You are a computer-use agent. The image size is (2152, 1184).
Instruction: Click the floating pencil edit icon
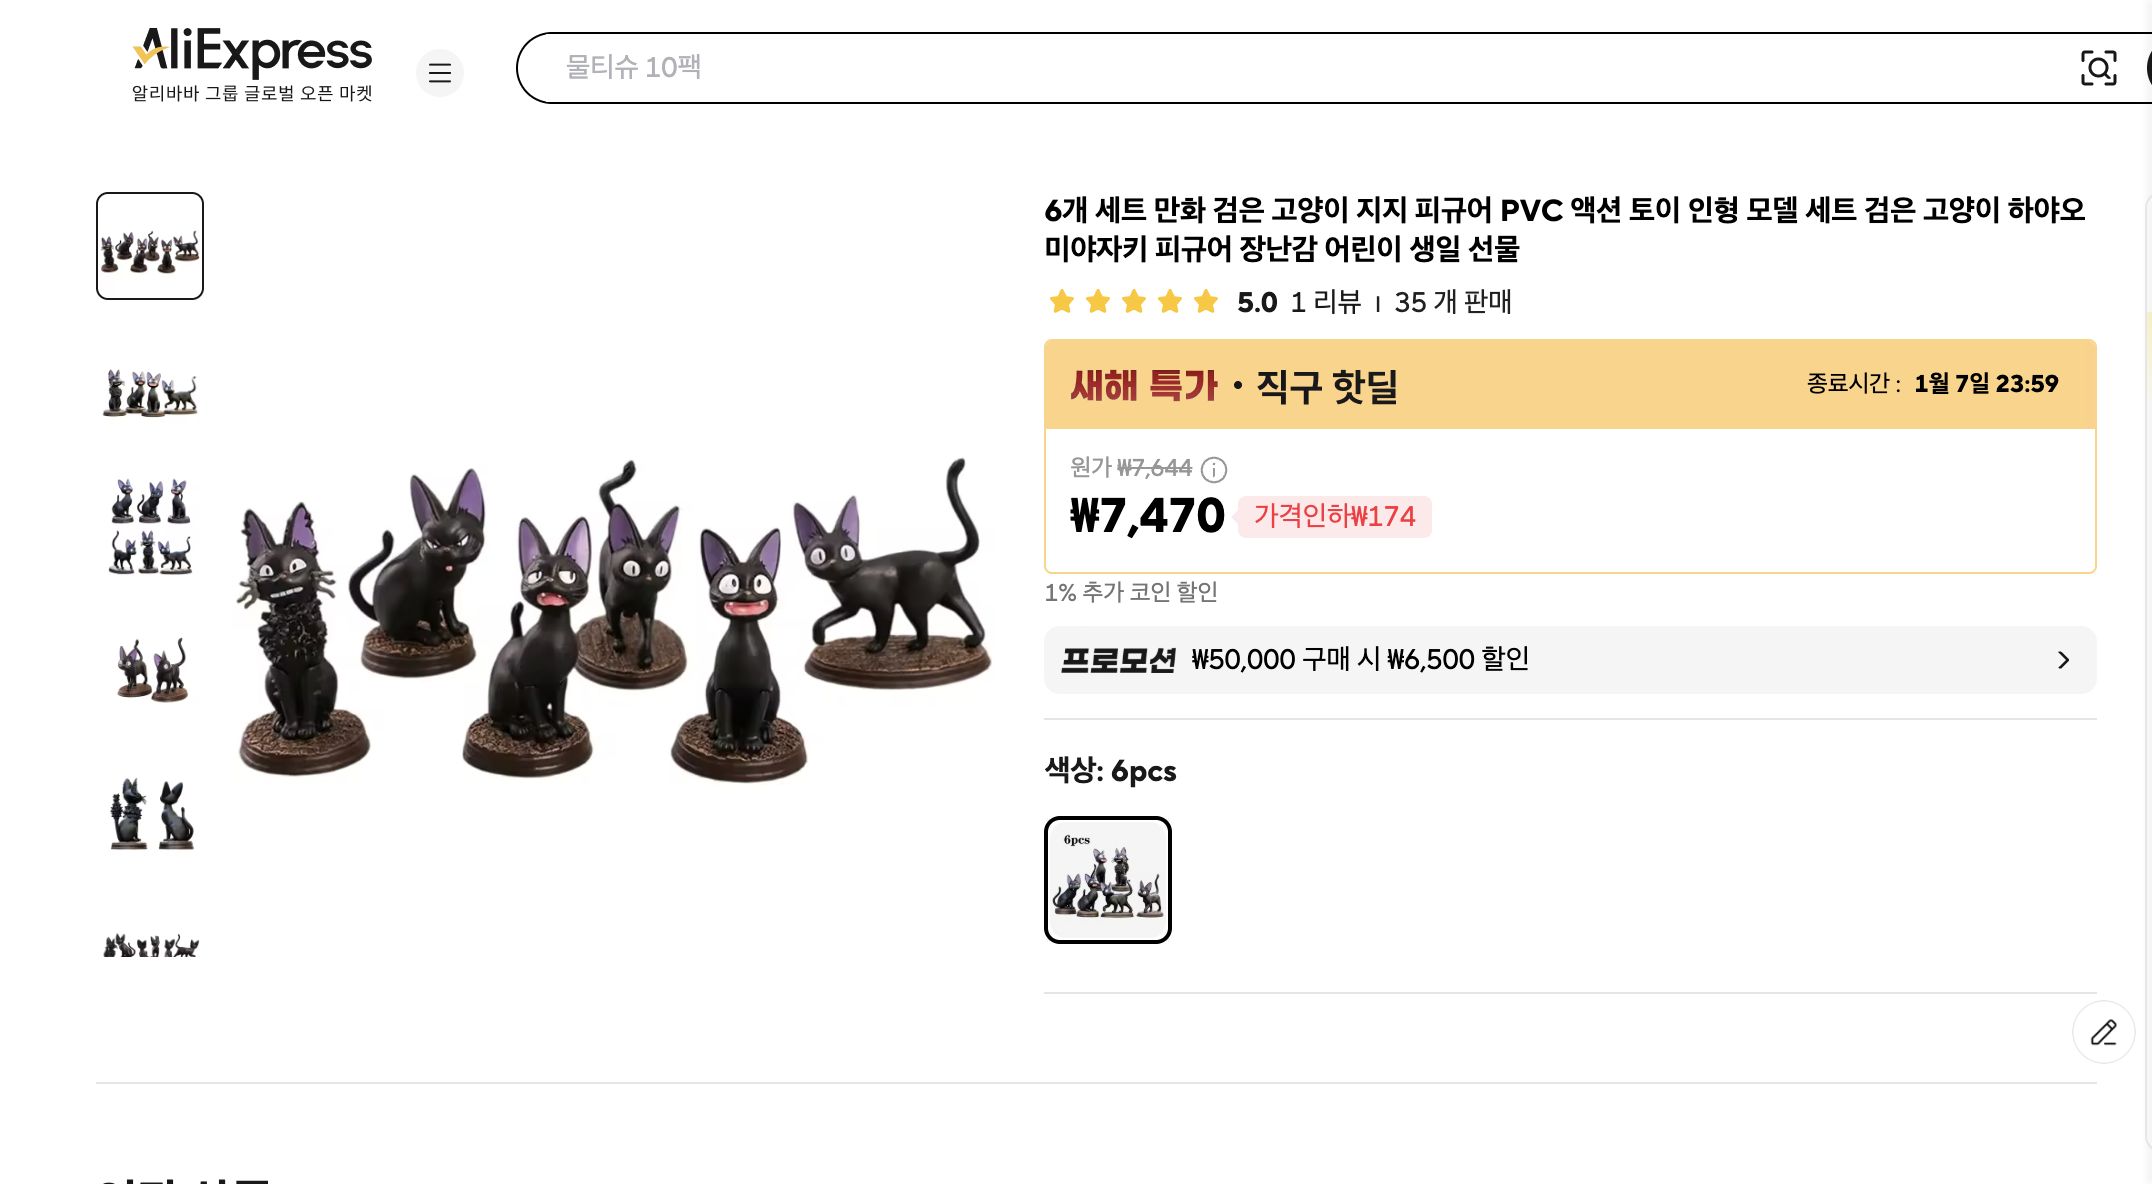[x=2104, y=1032]
